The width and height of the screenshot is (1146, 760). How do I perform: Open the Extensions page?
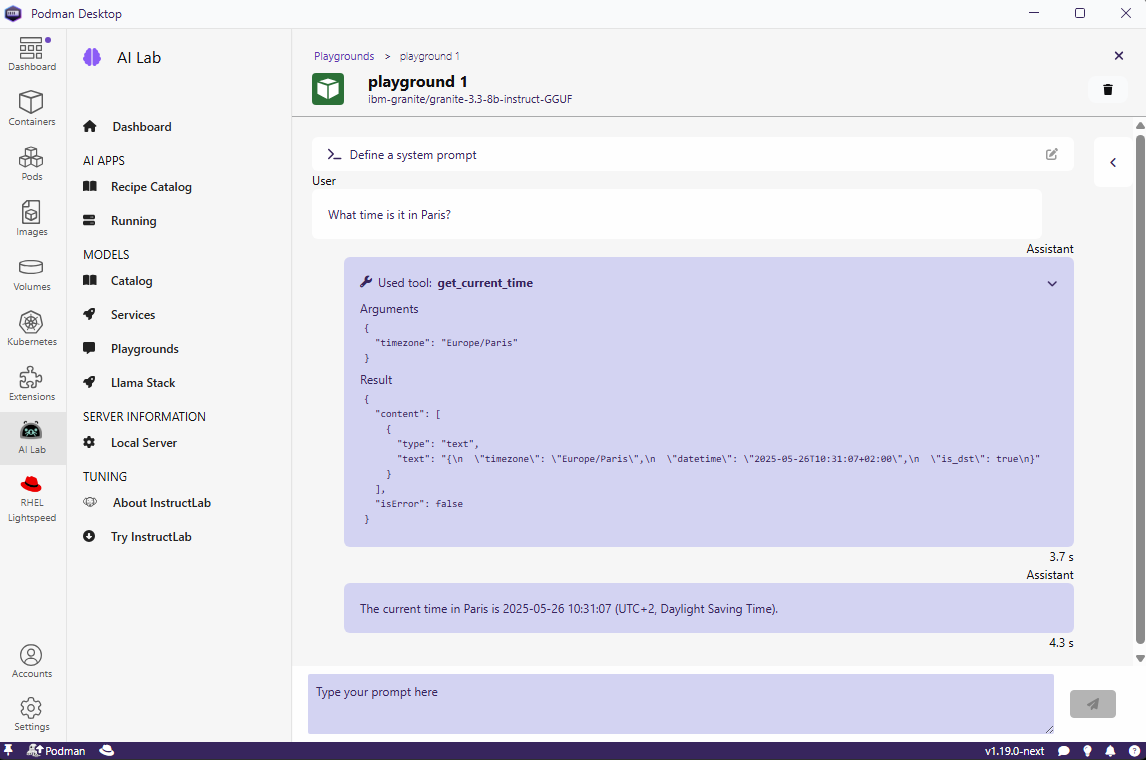(32, 383)
